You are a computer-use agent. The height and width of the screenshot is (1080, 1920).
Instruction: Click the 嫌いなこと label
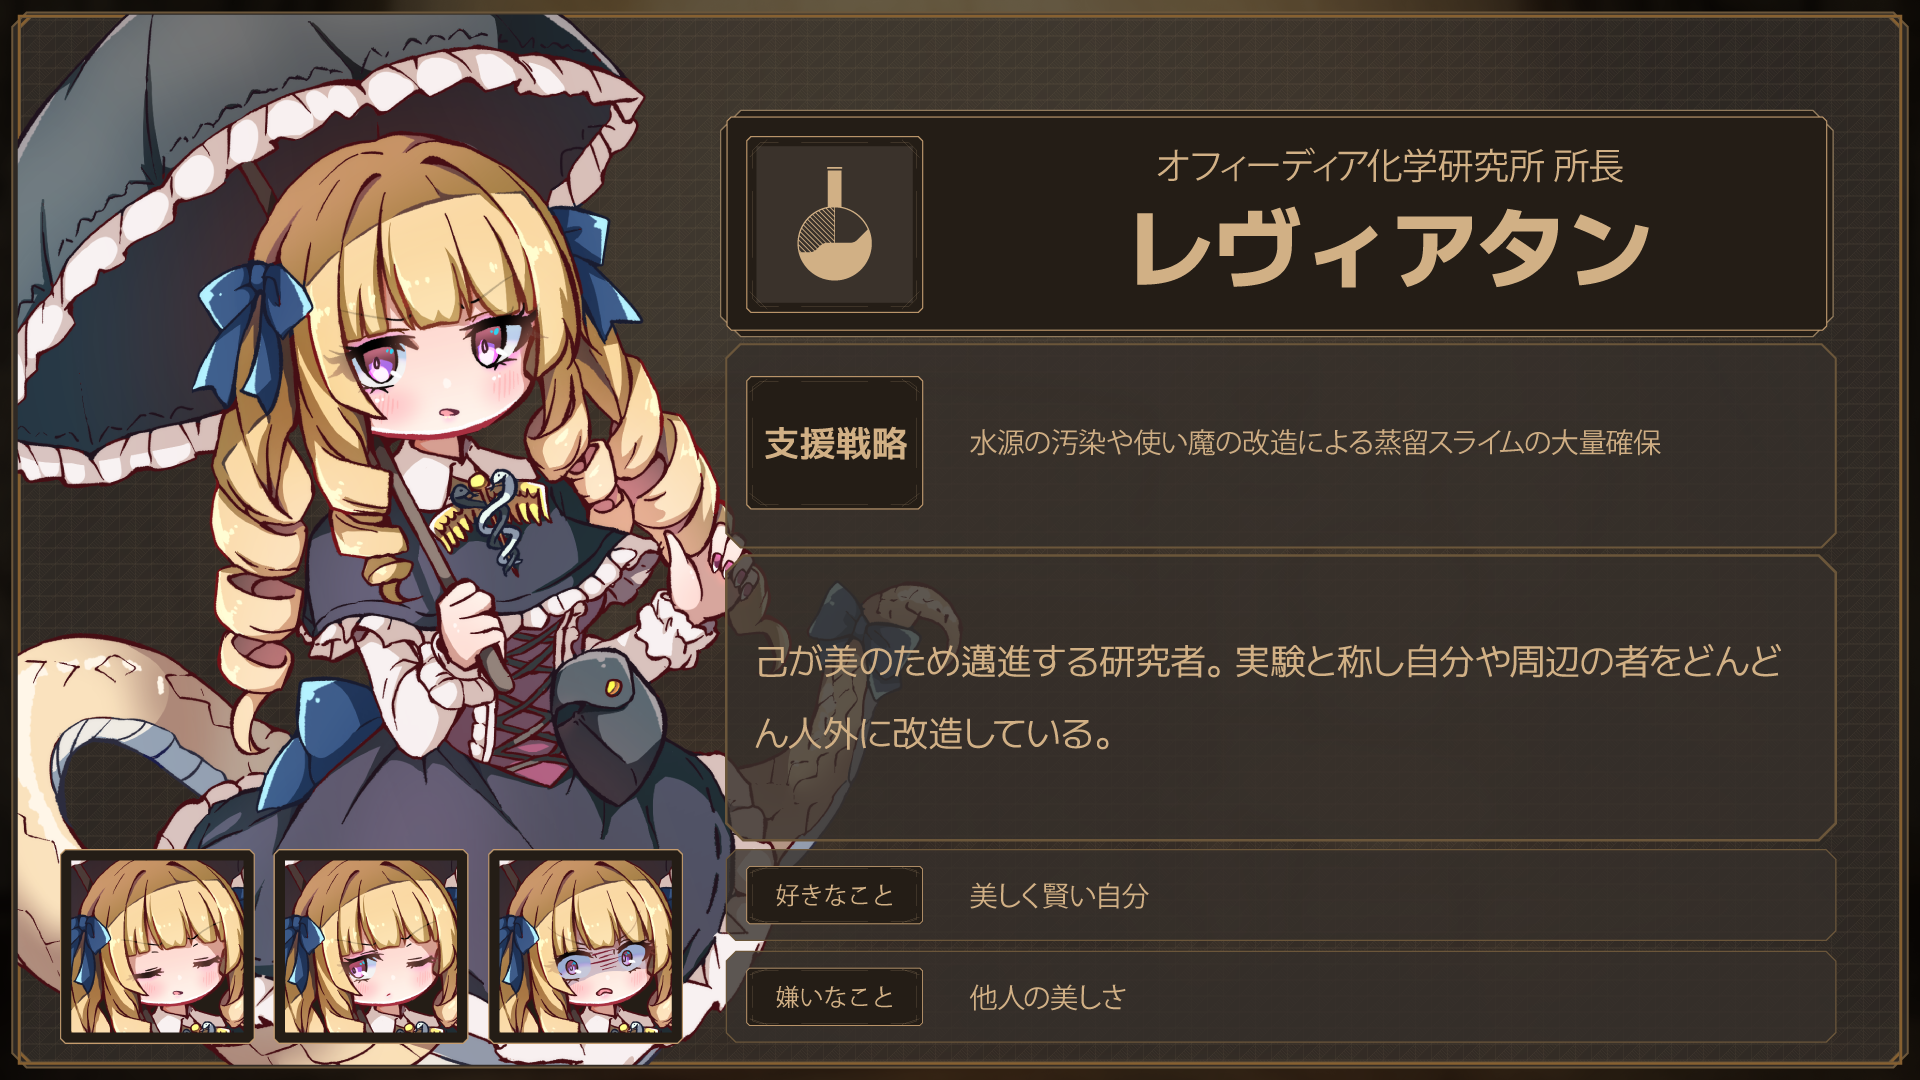coord(834,997)
